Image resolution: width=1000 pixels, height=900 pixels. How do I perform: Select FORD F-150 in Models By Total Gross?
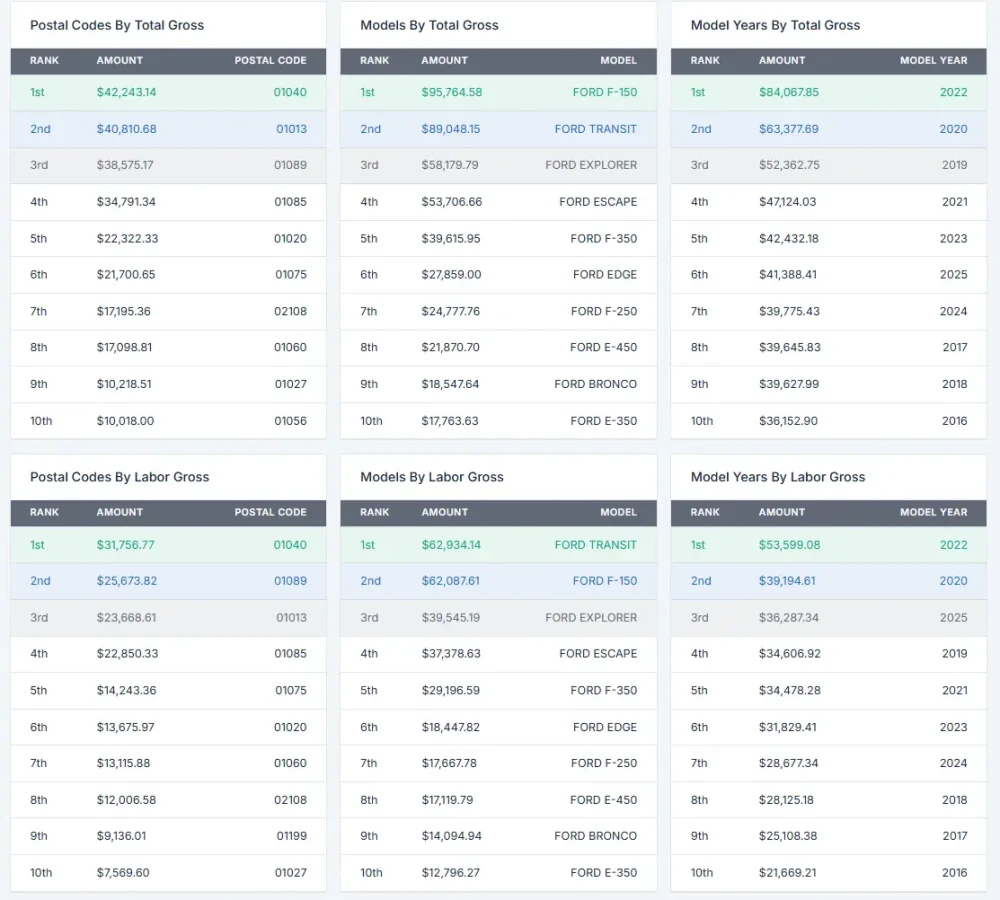tap(604, 92)
